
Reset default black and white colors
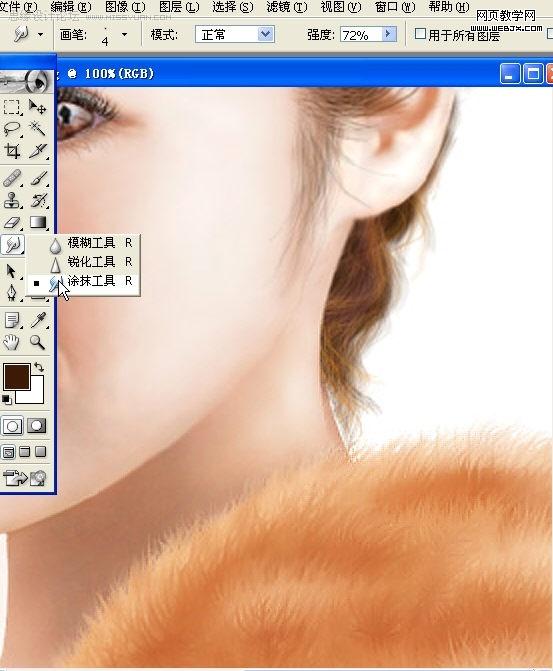(x=6, y=400)
